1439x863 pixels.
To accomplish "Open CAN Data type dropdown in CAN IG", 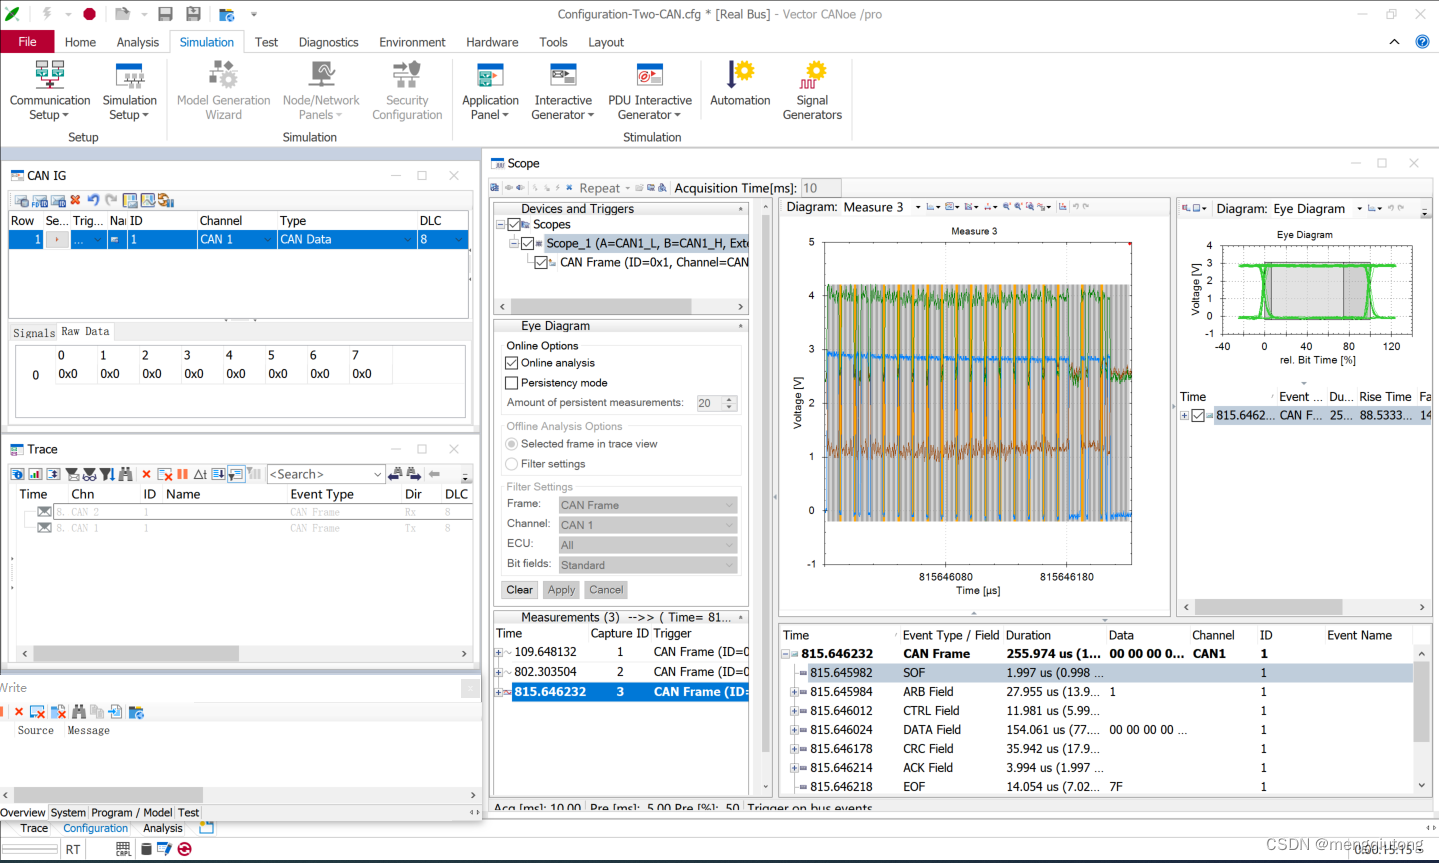I will coord(407,240).
